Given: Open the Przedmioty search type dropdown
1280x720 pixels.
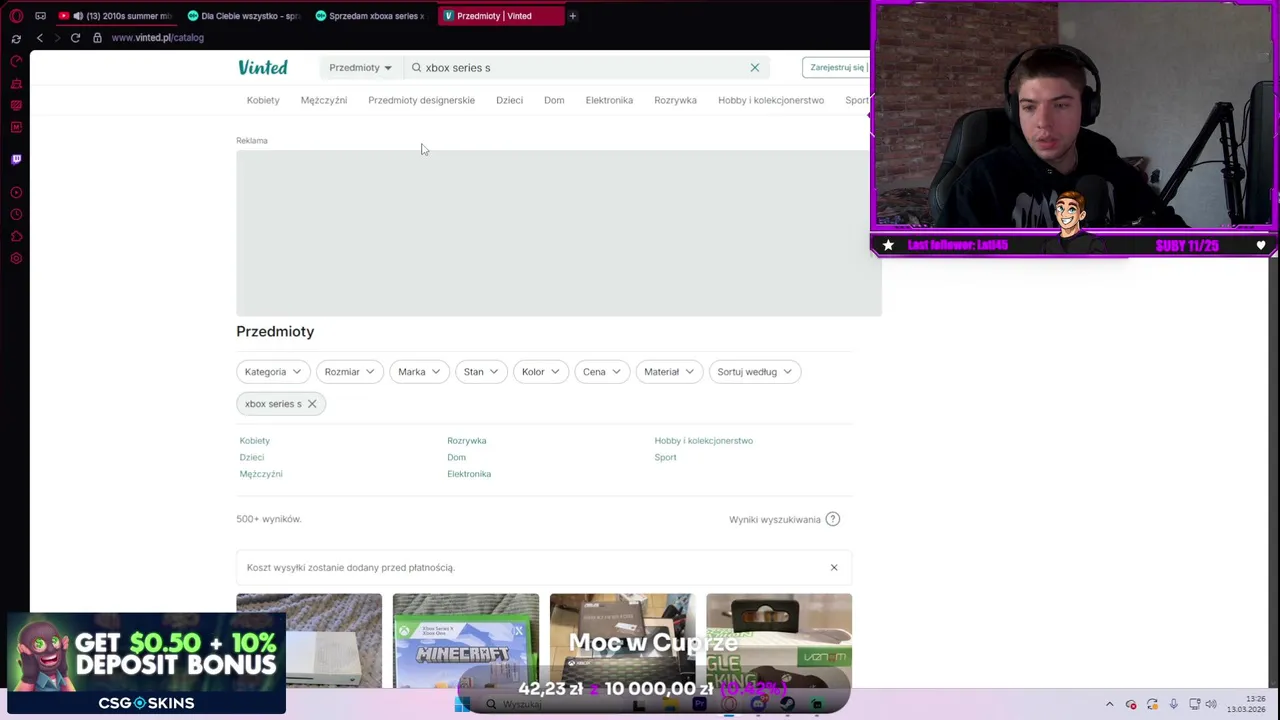Looking at the screenshot, I should pos(361,68).
